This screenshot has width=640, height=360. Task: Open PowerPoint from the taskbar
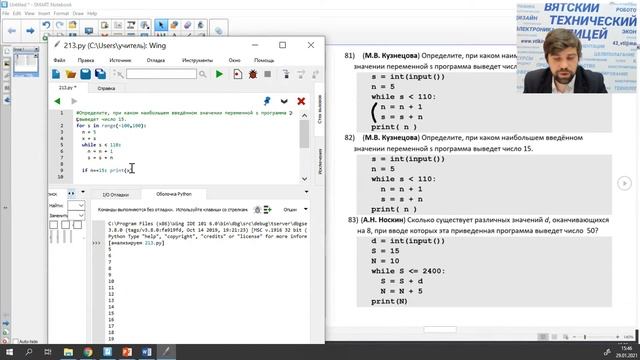point(127,352)
